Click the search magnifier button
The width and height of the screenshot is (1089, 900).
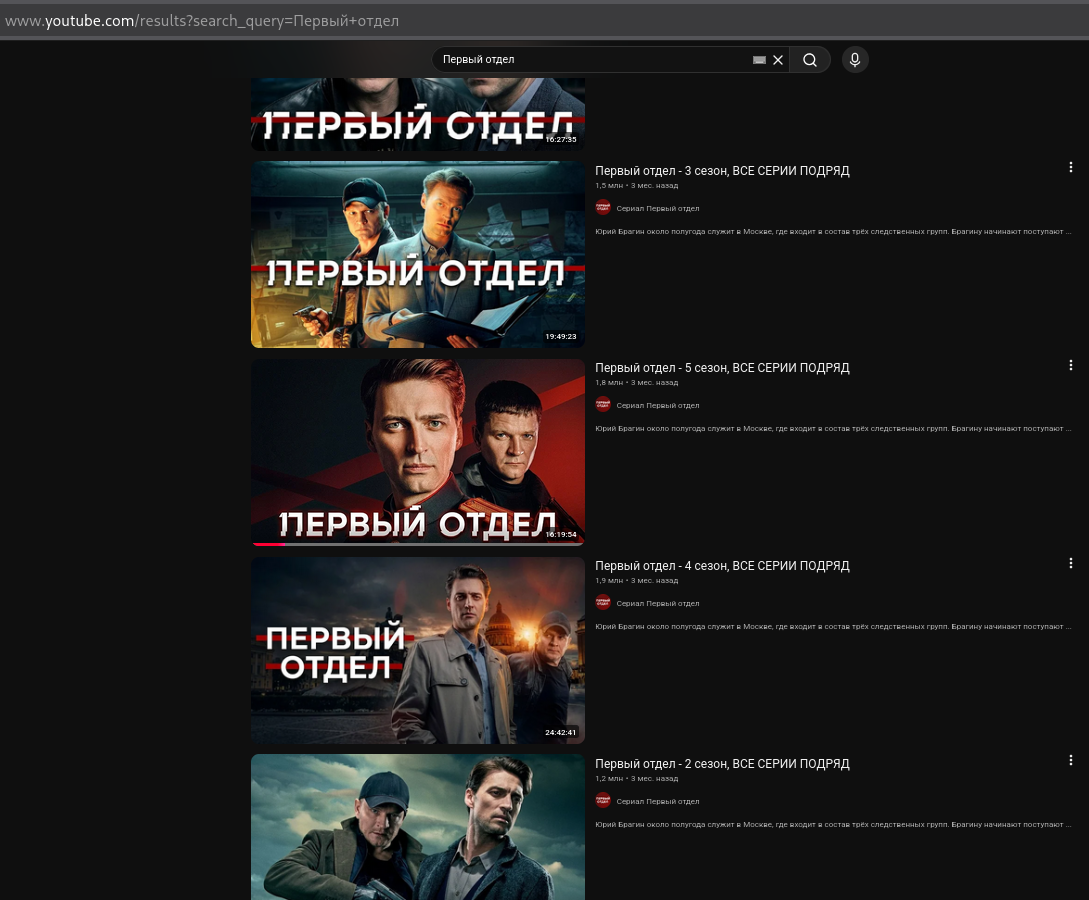[810, 60]
